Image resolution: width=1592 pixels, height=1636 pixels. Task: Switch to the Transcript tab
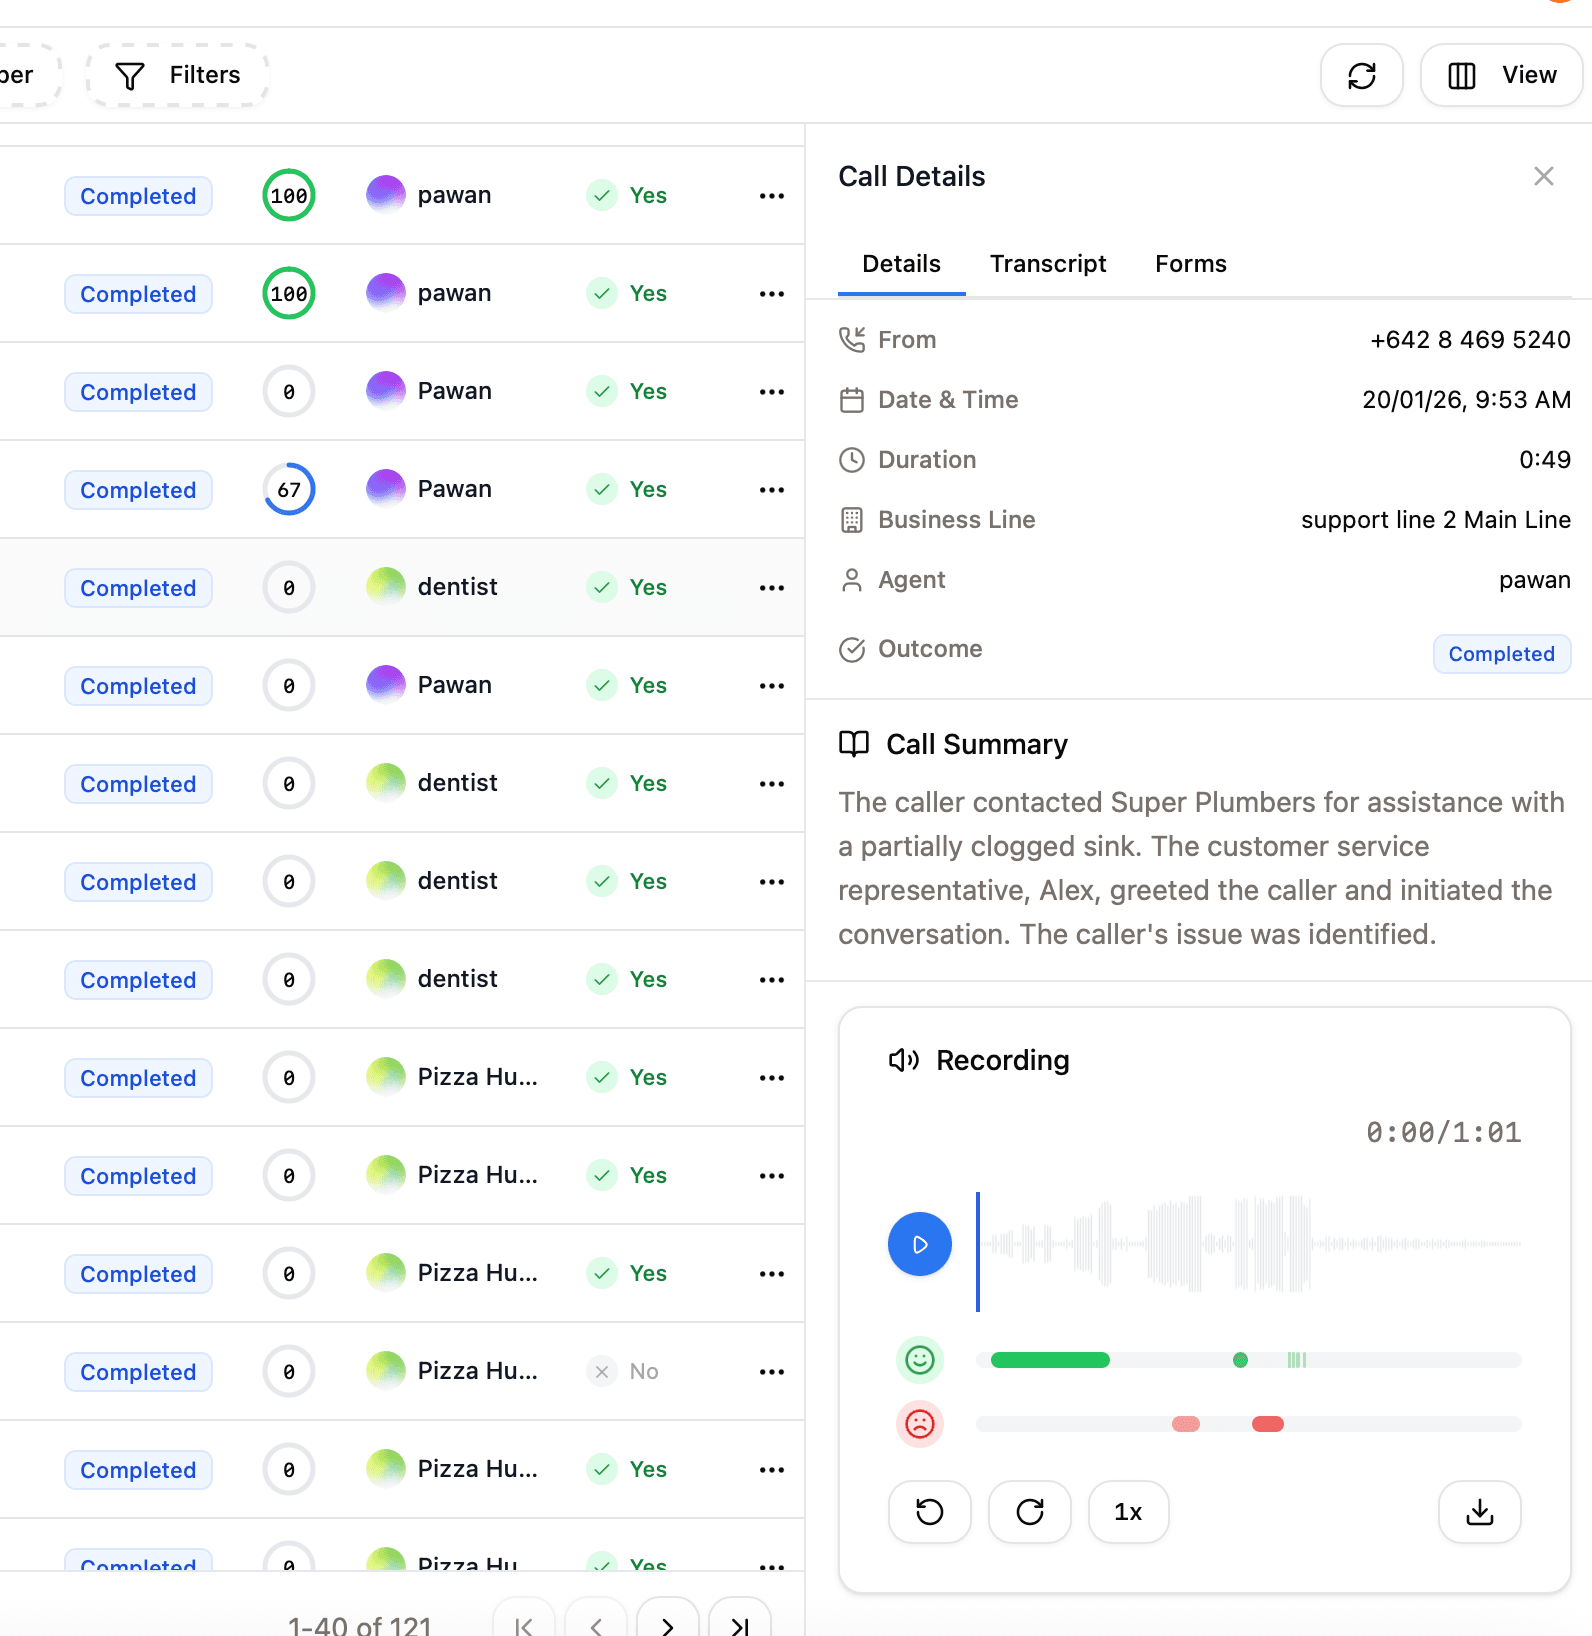[1047, 264]
